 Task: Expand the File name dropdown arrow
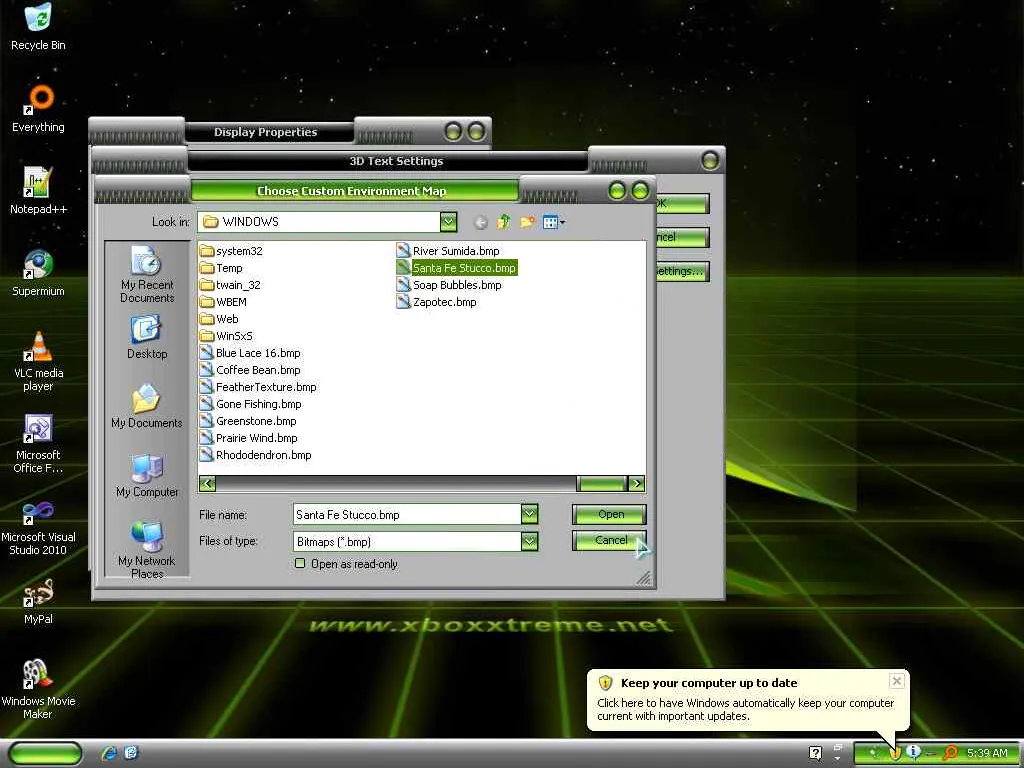529,514
